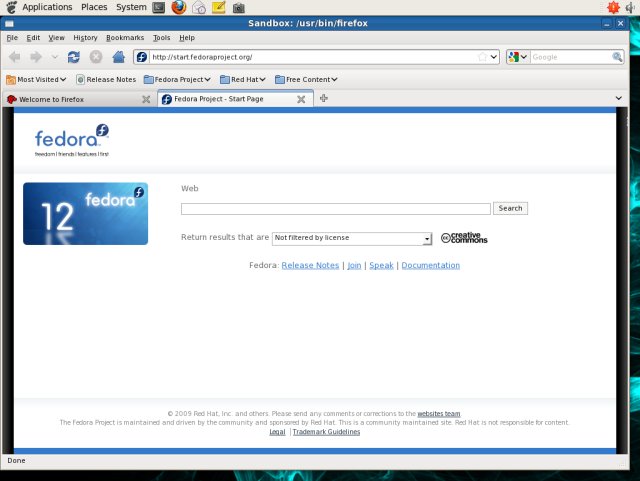640x481 pixels.
Task: Click the Fedora logo on the page
Action: click(x=71, y=141)
